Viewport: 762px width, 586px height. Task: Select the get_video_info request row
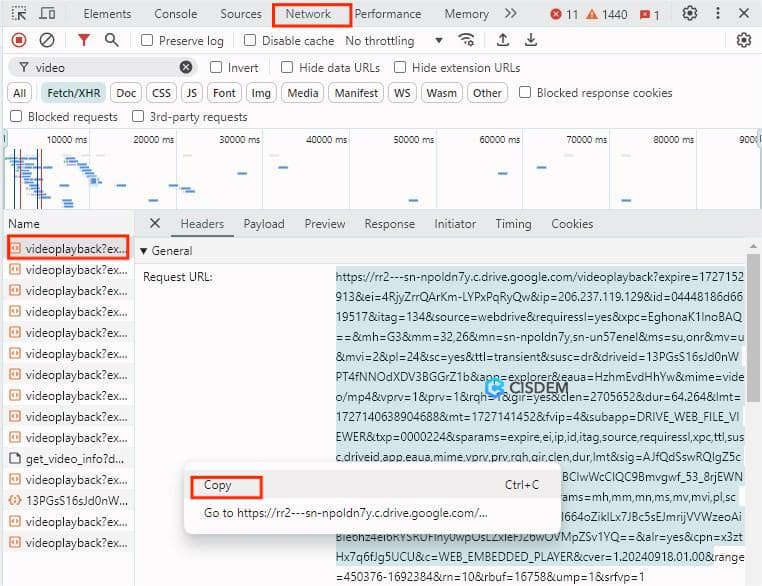click(x=68, y=459)
